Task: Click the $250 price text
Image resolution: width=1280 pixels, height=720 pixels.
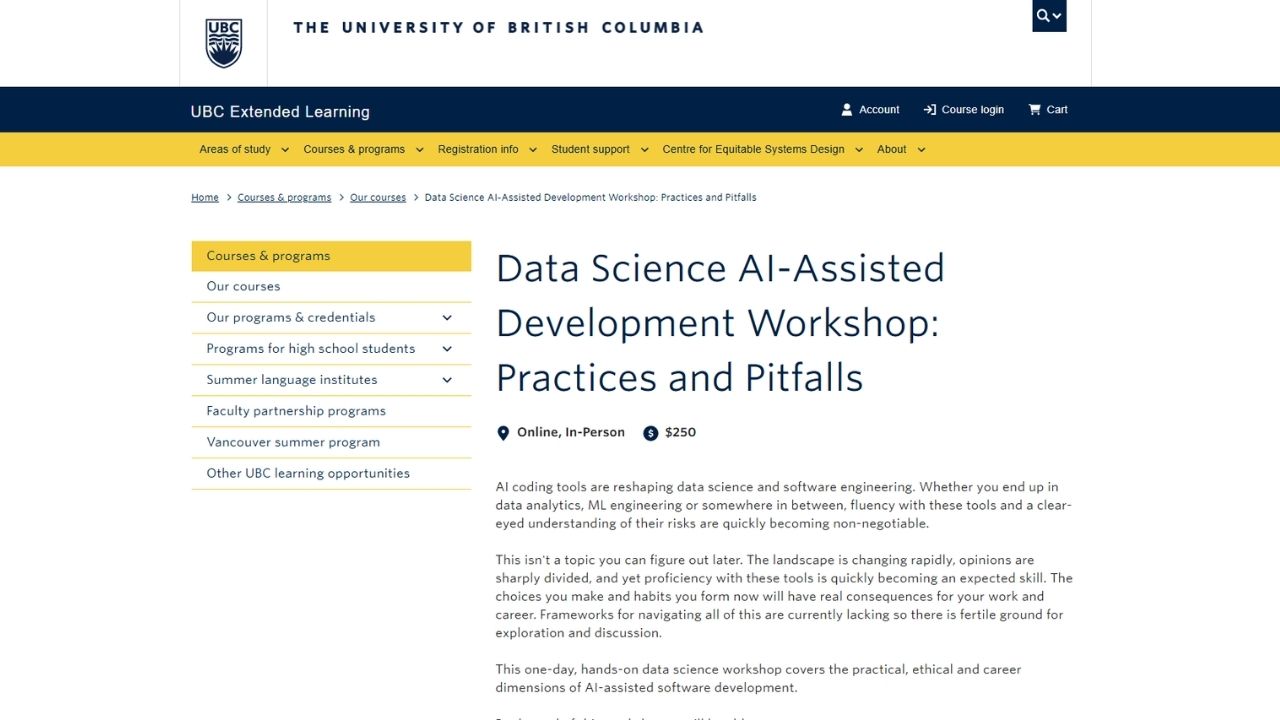Action: pyautogui.click(x=680, y=433)
